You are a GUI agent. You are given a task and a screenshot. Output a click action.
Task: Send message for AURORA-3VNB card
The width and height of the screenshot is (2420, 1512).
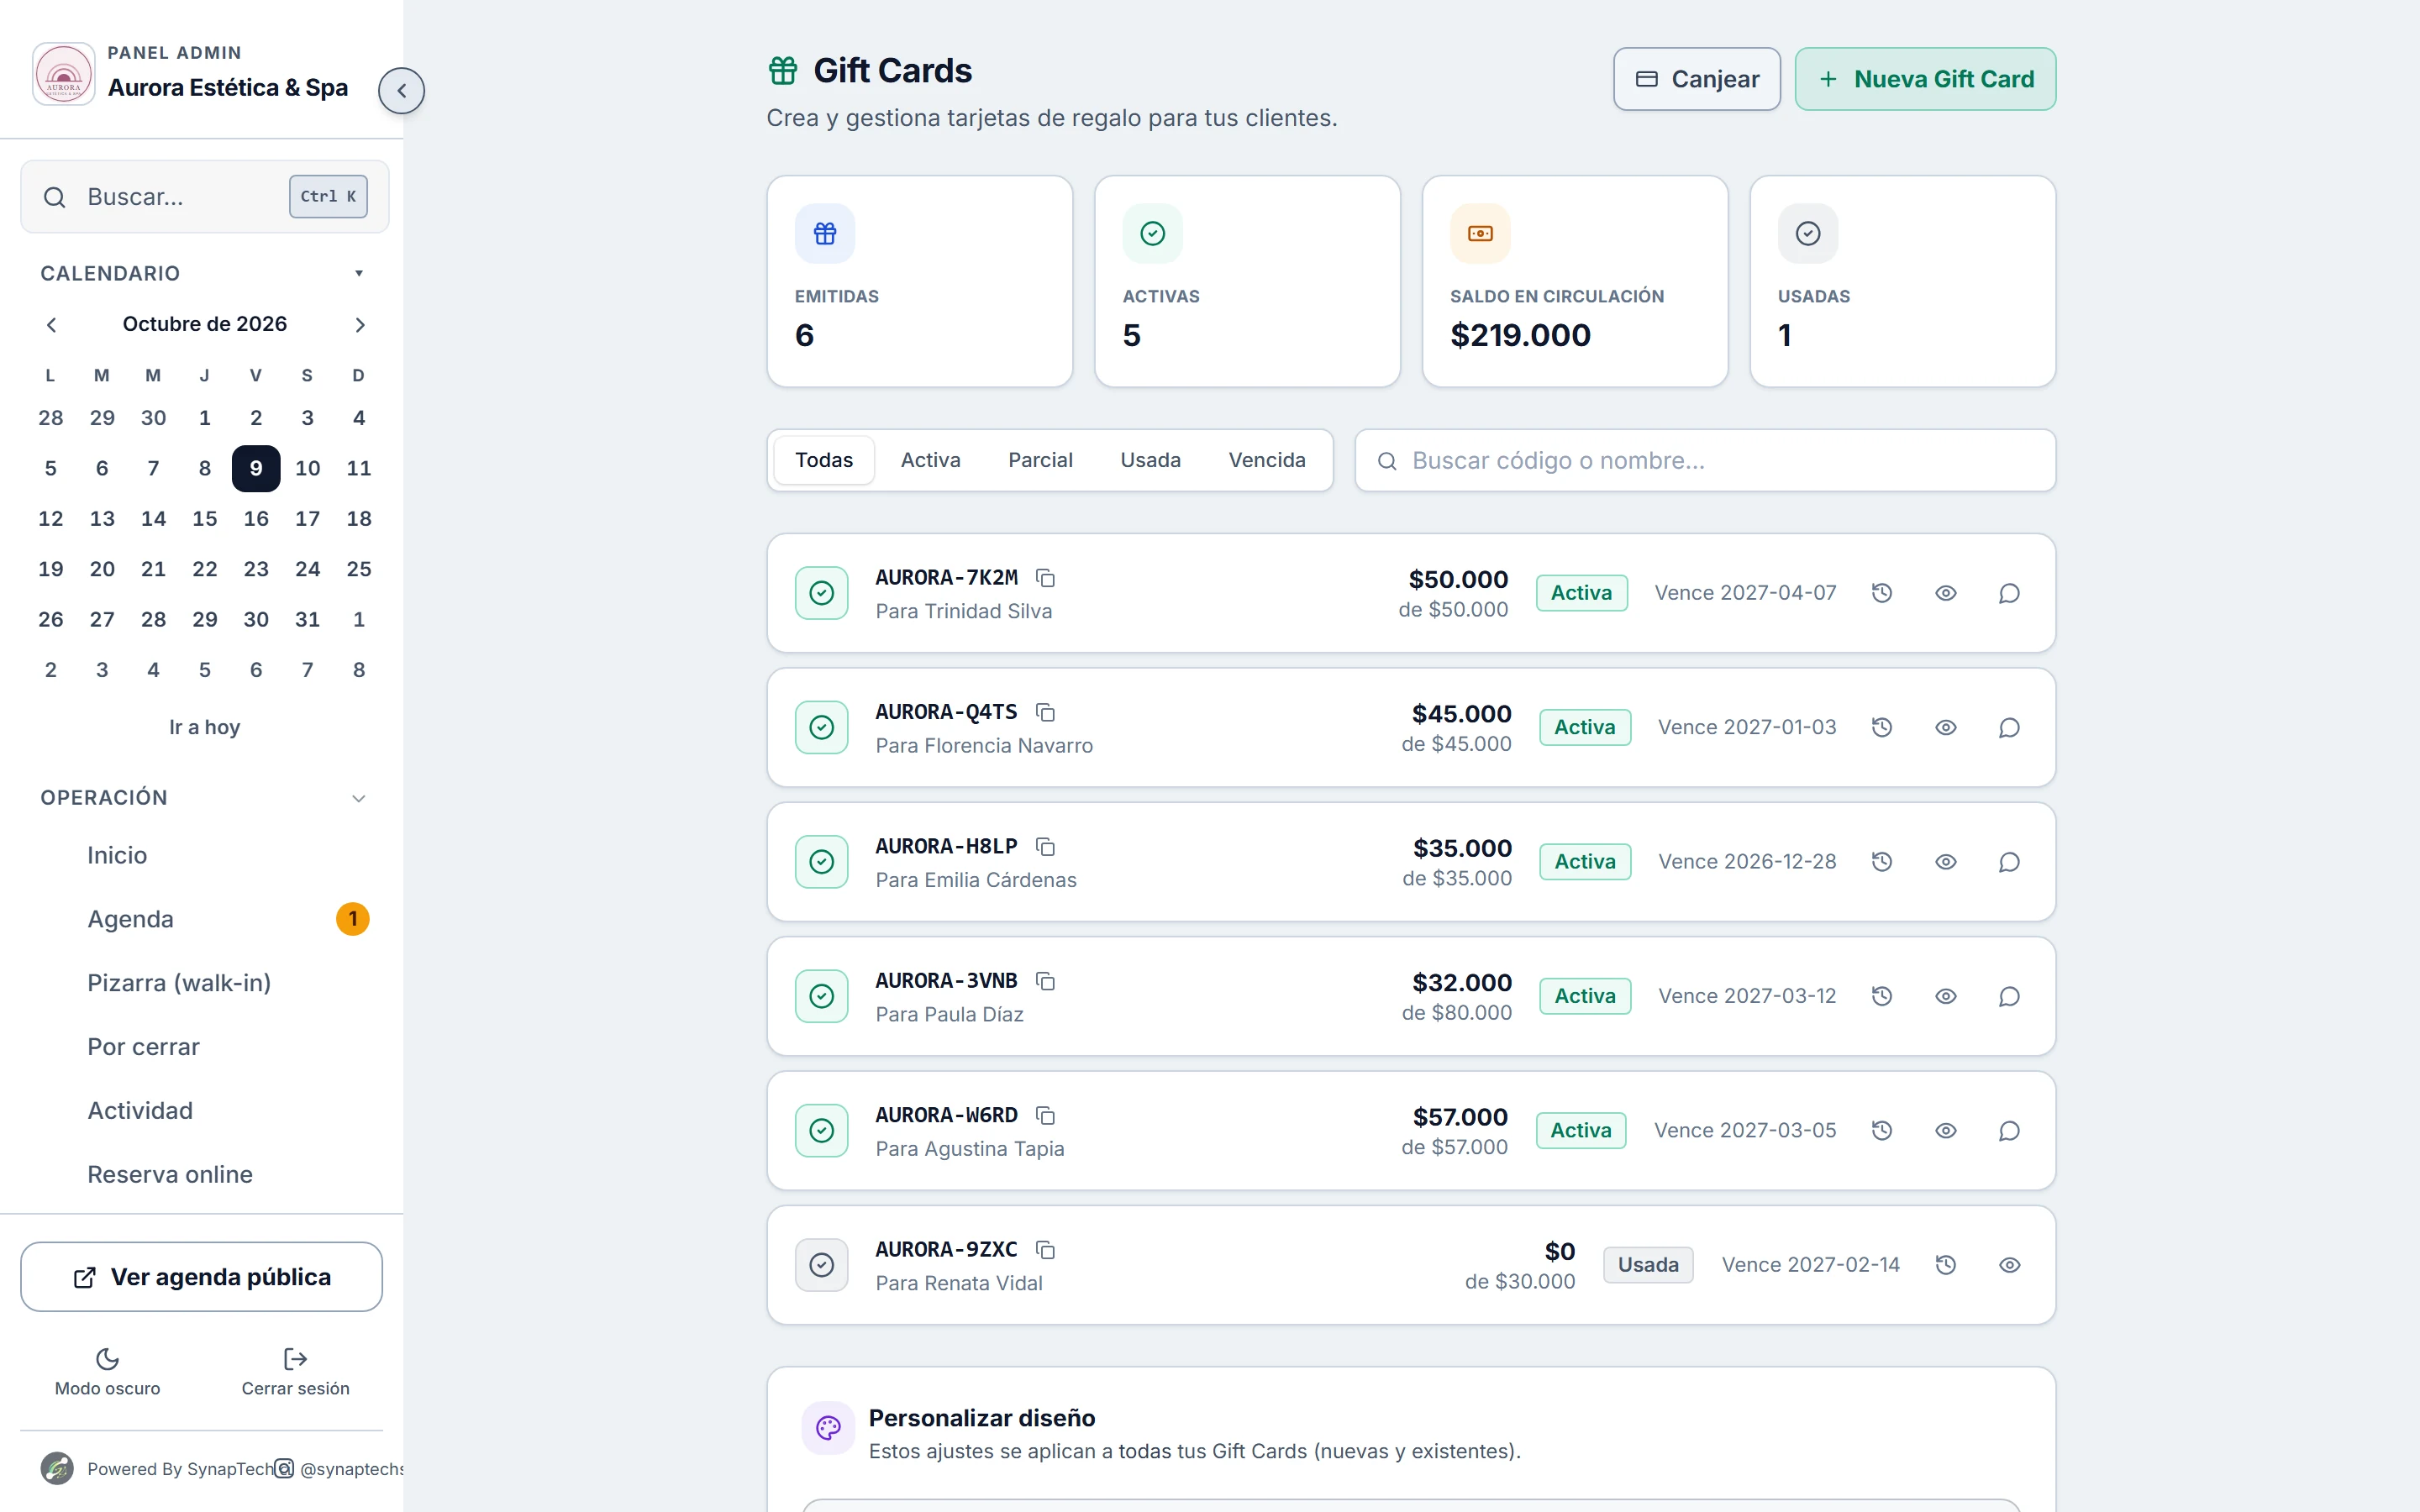click(x=2009, y=996)
